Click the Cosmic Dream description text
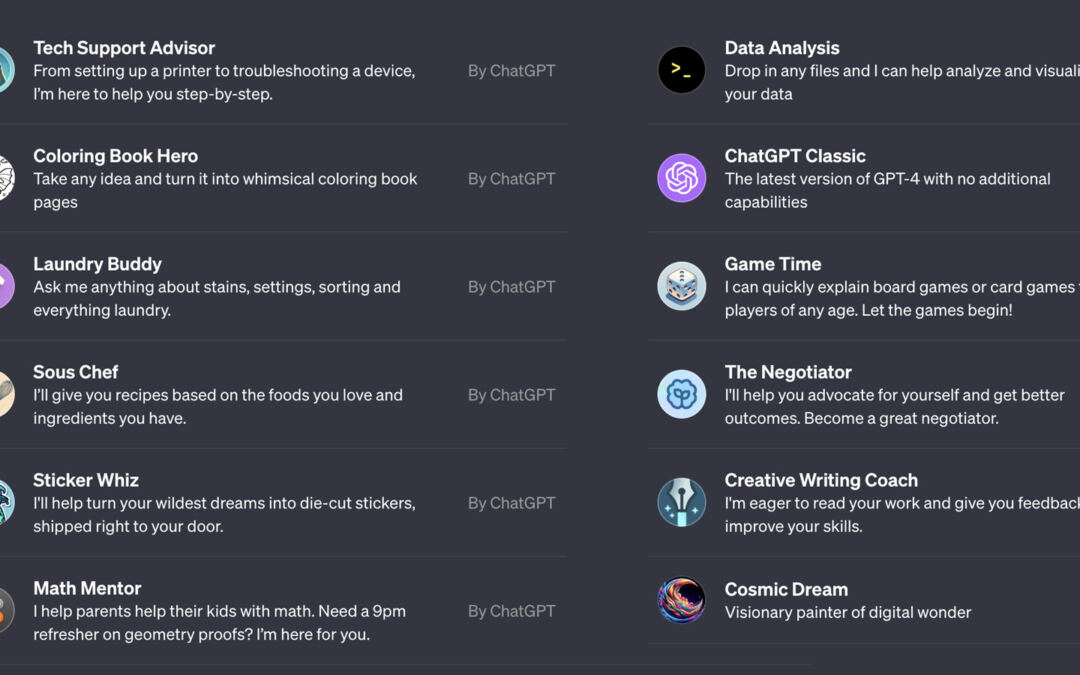The height and width of the screenshot is (675, 1080). point(848,612)
